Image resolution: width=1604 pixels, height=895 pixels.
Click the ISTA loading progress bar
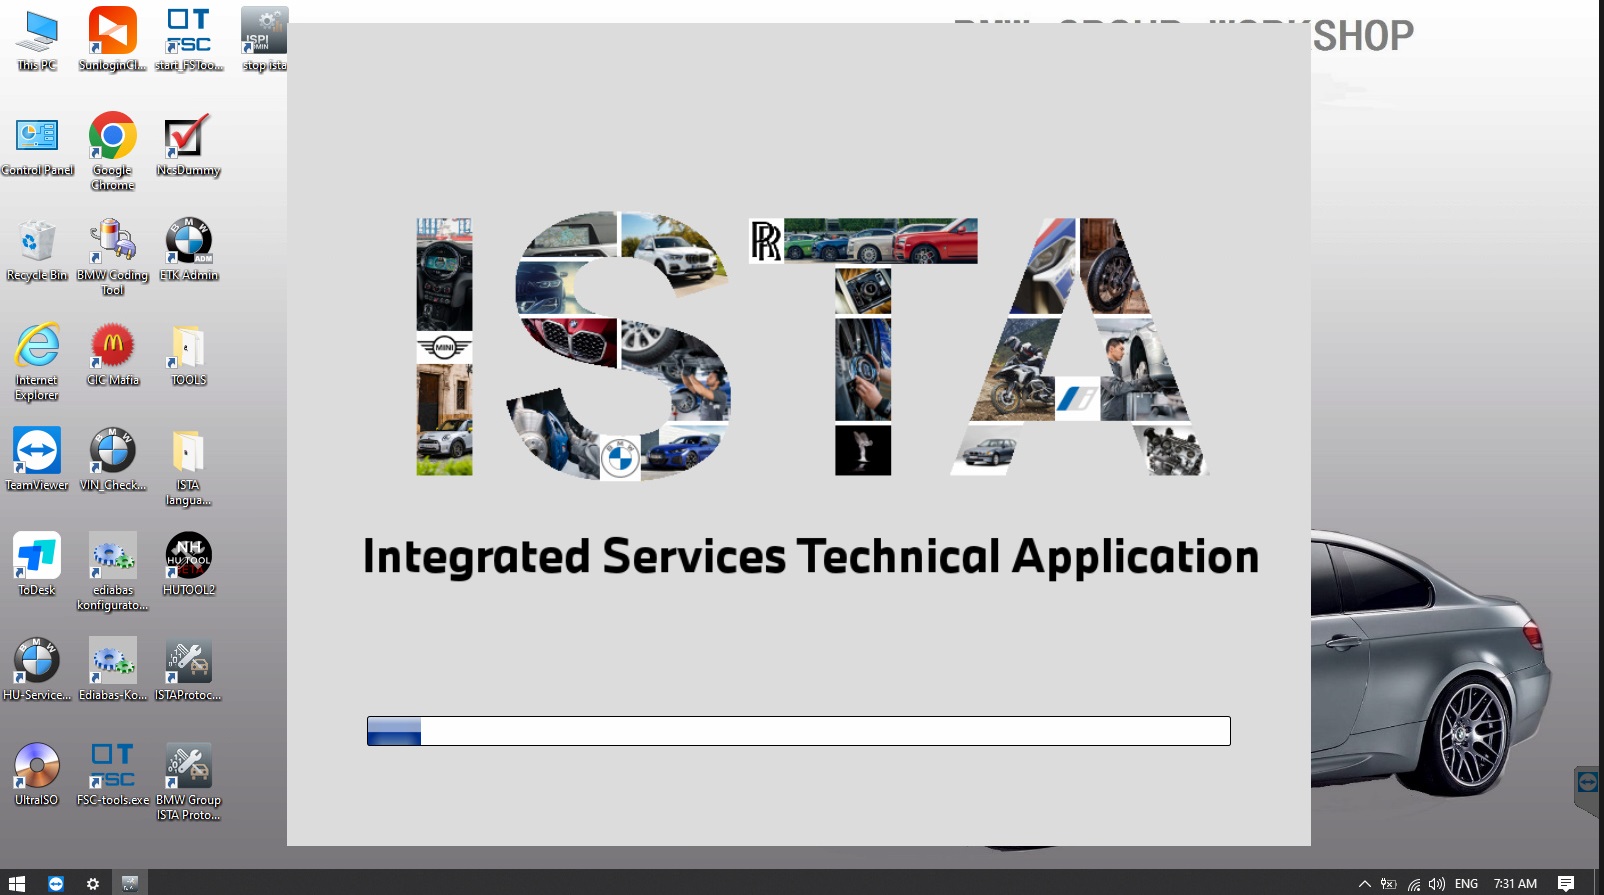coord(799,731)
